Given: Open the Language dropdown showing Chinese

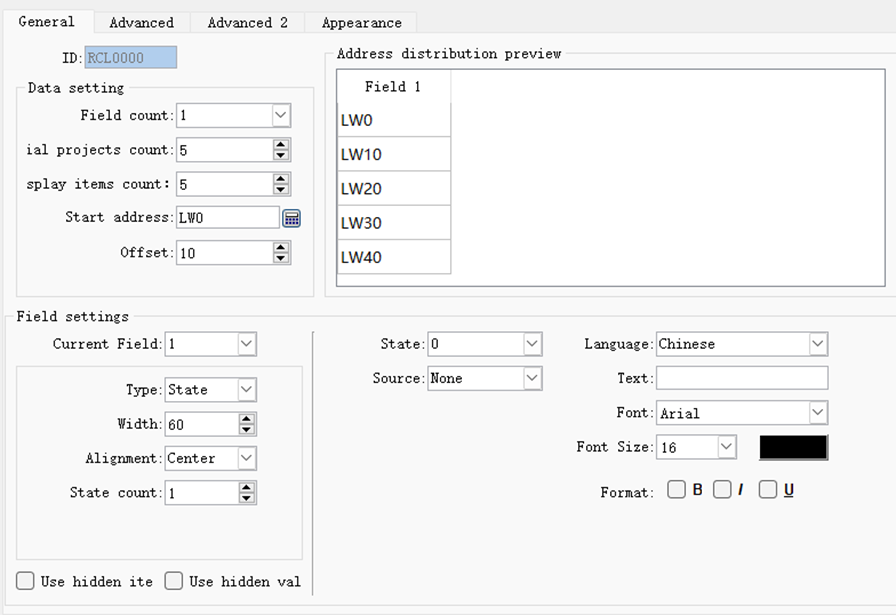Looking at the screenshot, I should pos(818,344).
